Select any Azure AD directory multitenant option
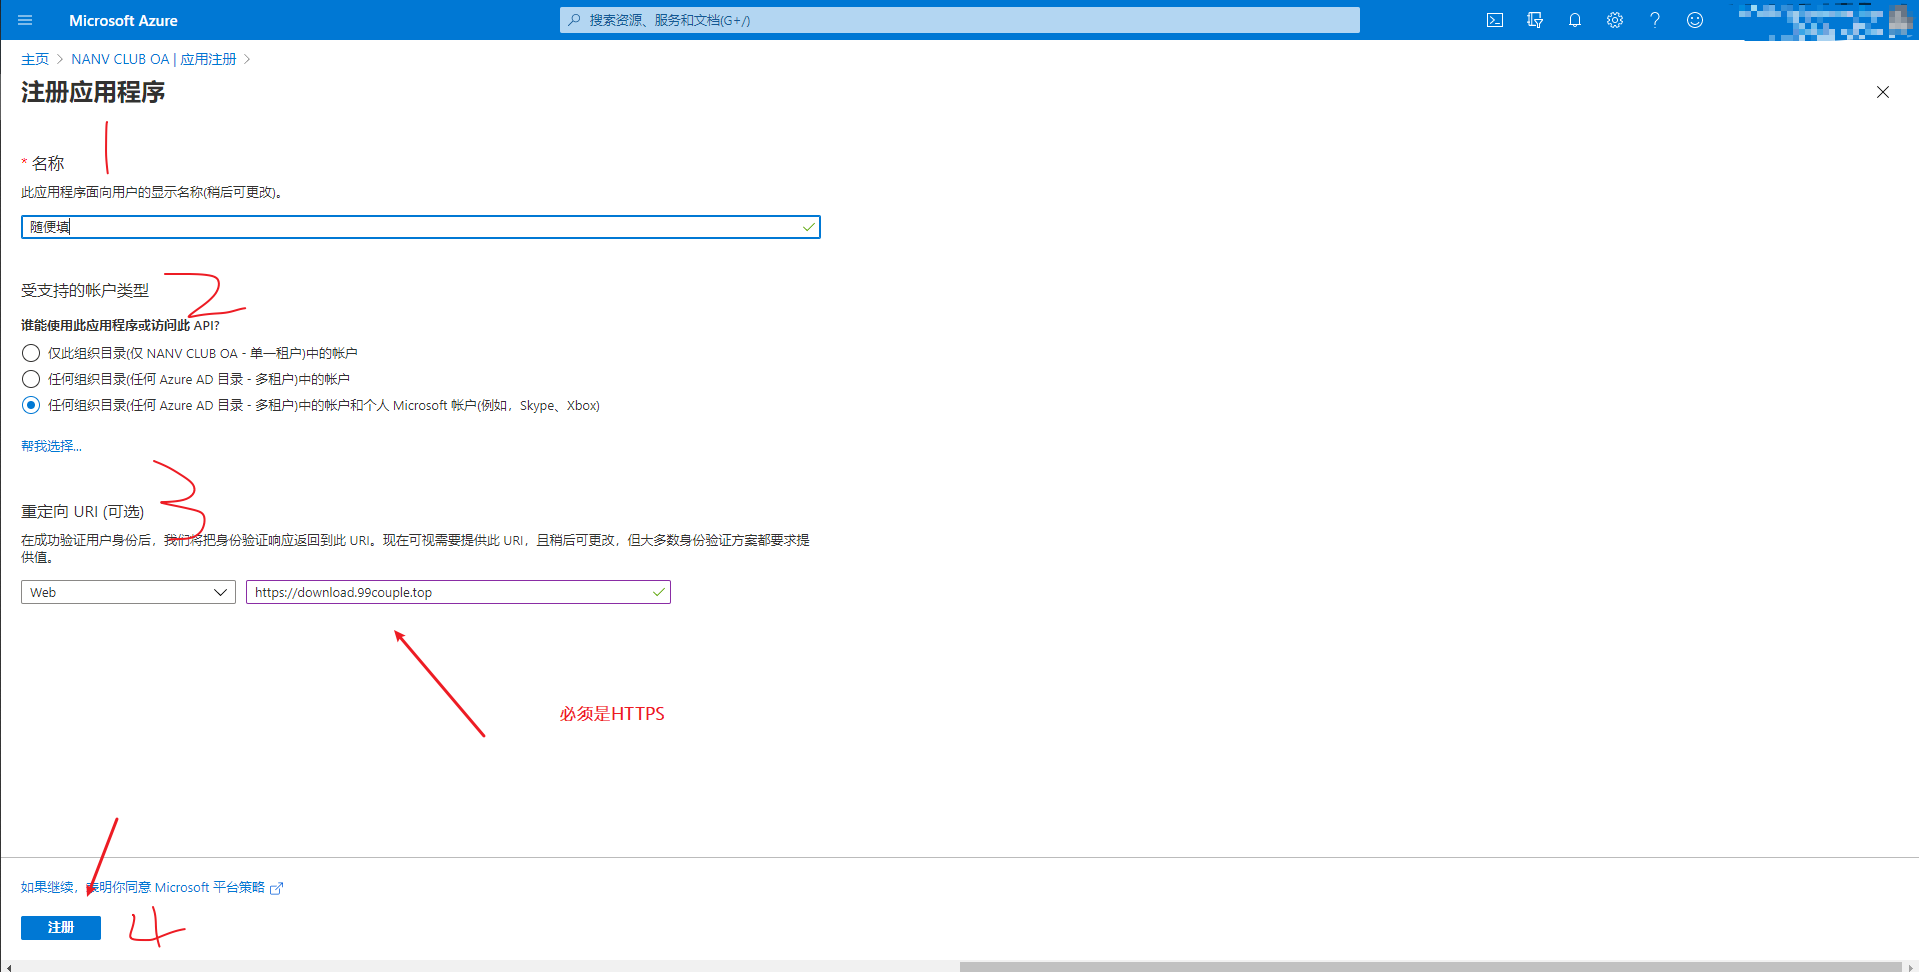This screenshot has height=972, width=1919. point(31,379)
